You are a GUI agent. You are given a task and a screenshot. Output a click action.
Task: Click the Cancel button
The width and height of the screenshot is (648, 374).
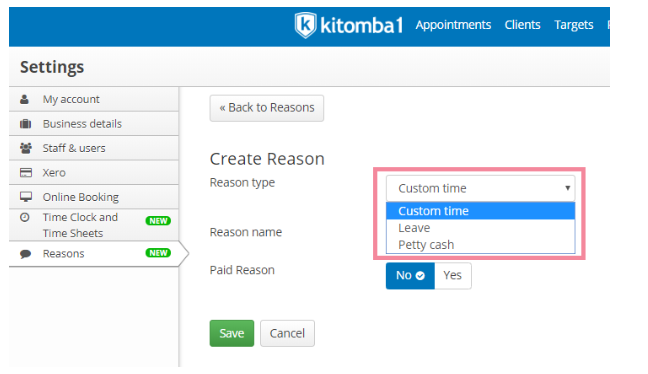click(x=287, y=333)
